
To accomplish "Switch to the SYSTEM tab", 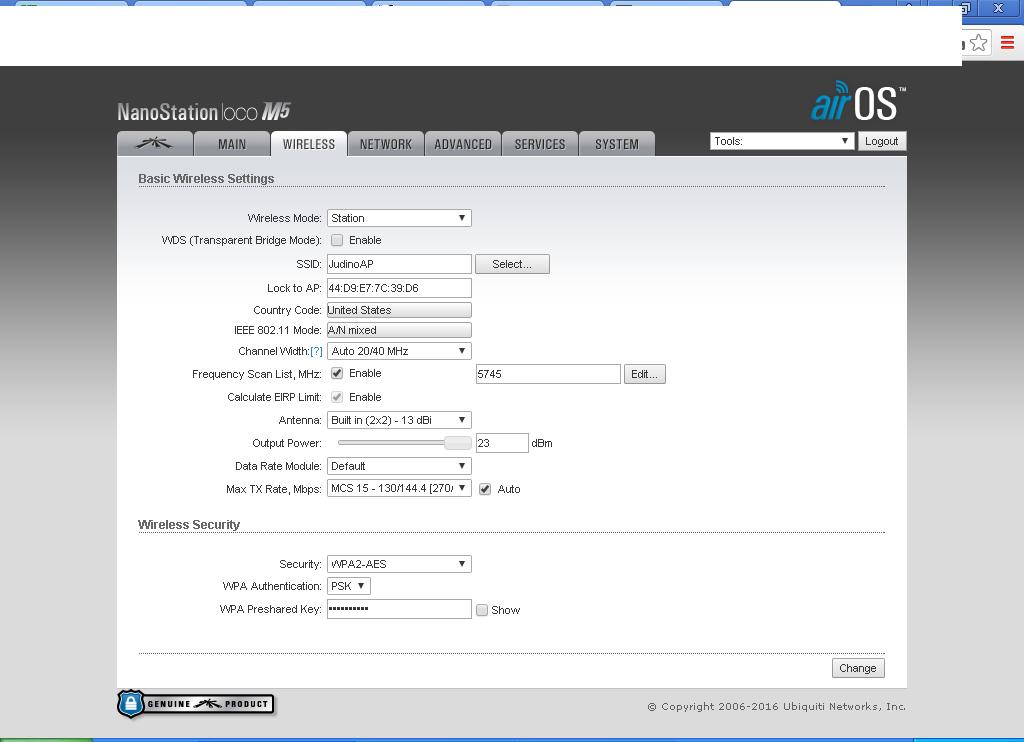I will click(x=616, y=144).
